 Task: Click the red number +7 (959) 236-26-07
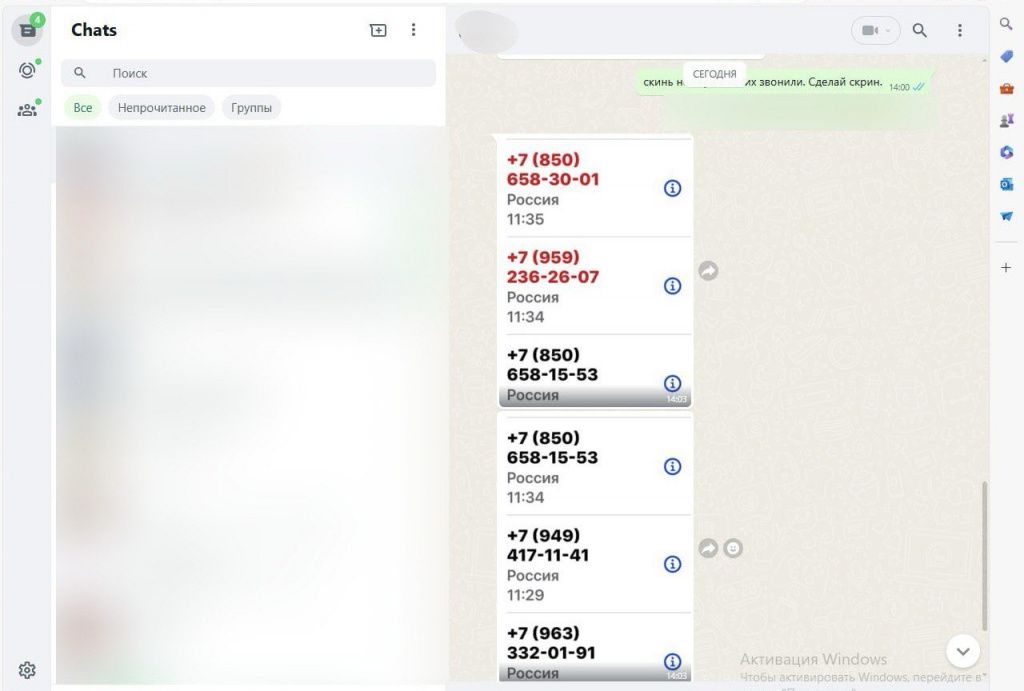click(552, 266)
